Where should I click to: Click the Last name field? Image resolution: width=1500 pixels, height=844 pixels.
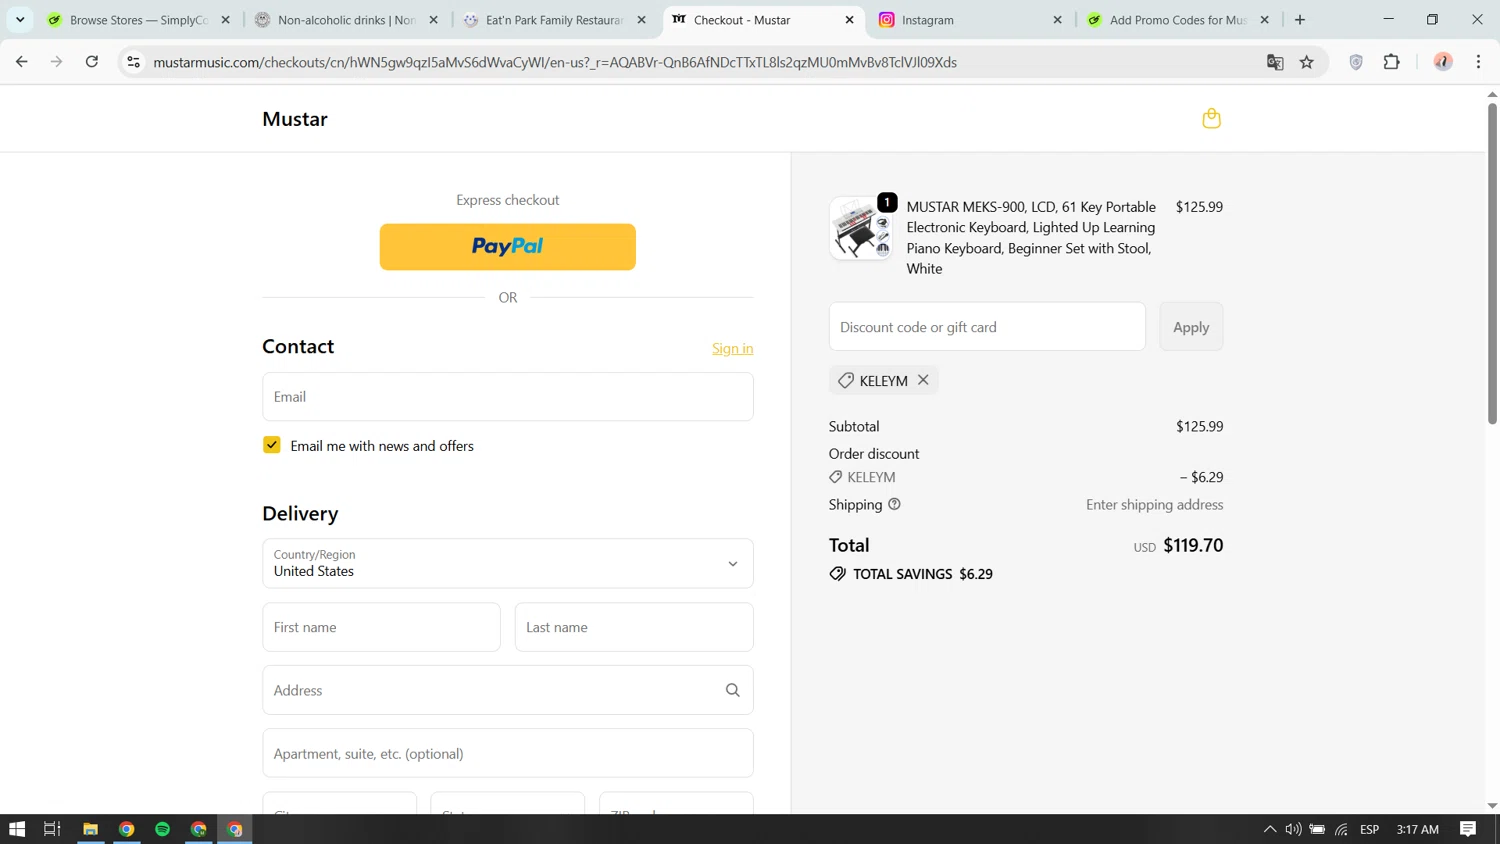pos(634,627)
